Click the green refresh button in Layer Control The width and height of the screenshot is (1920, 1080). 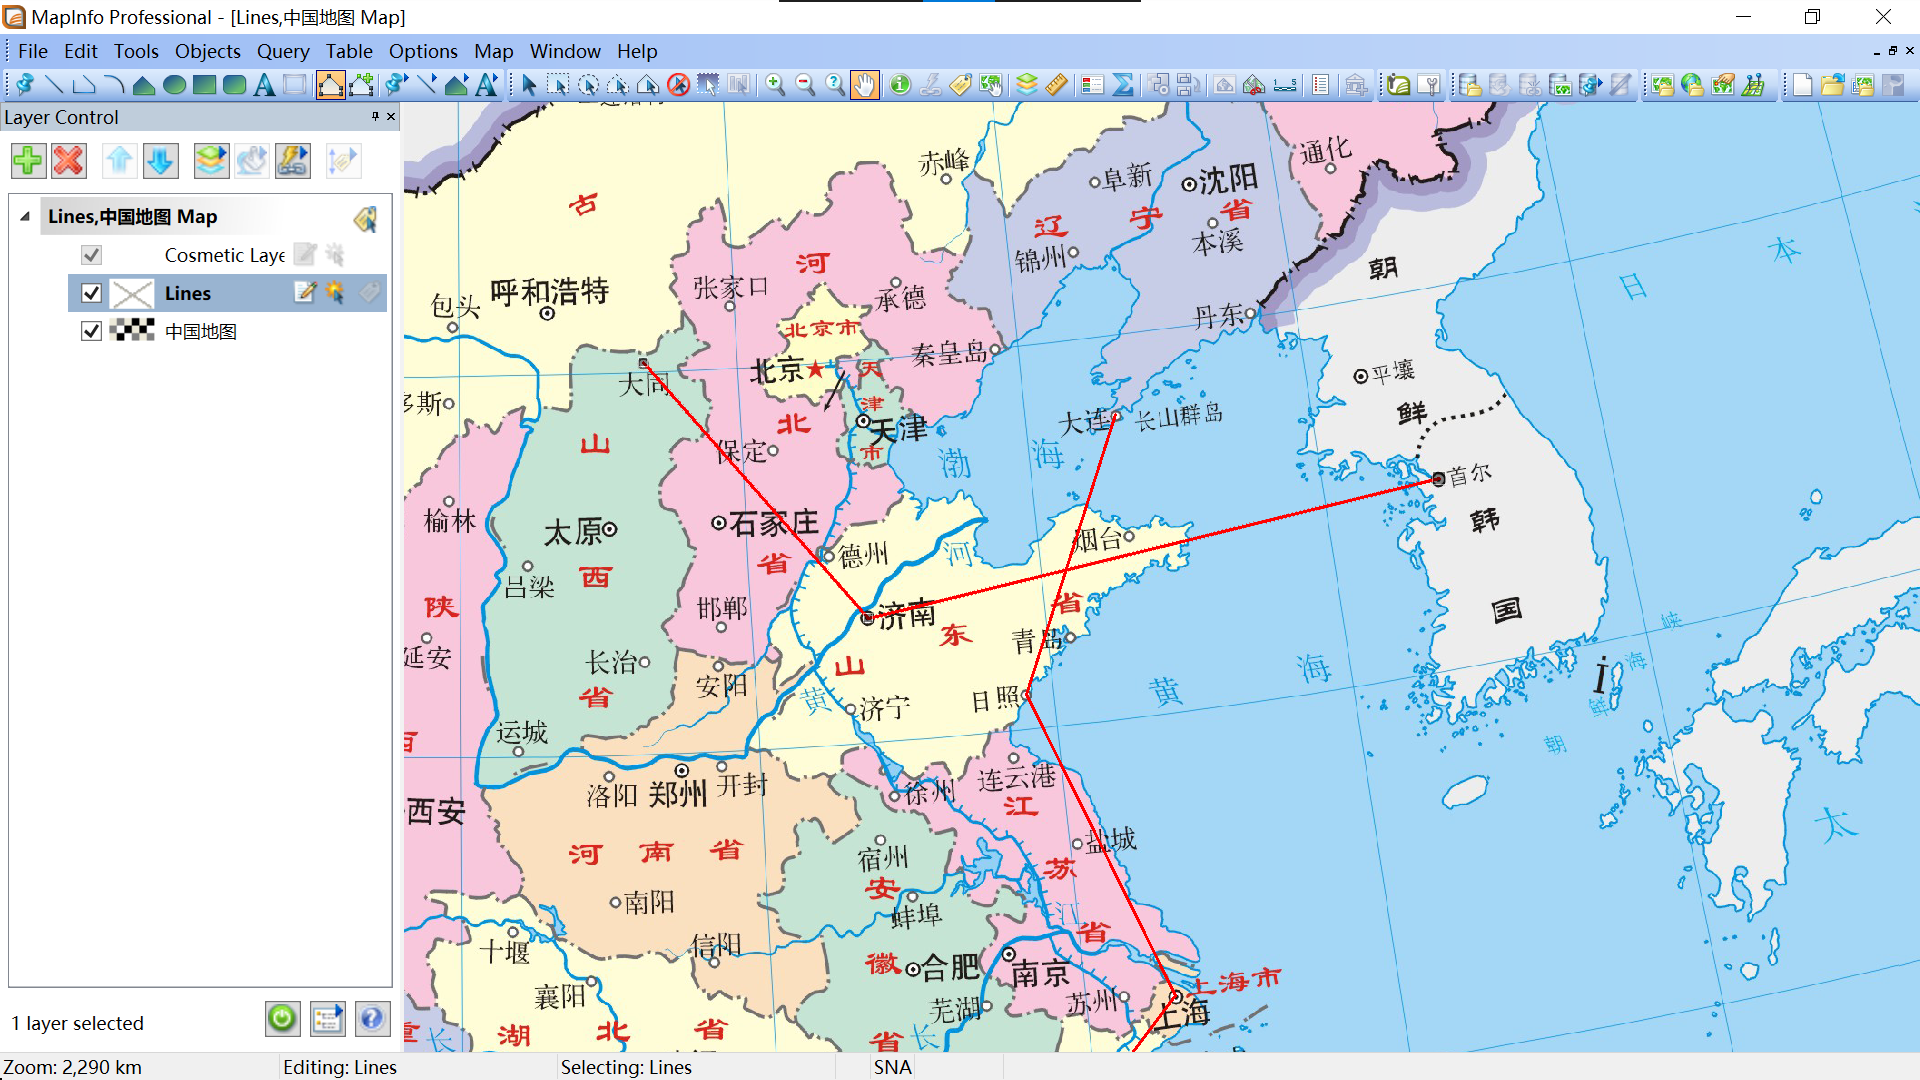[282, 1018]
